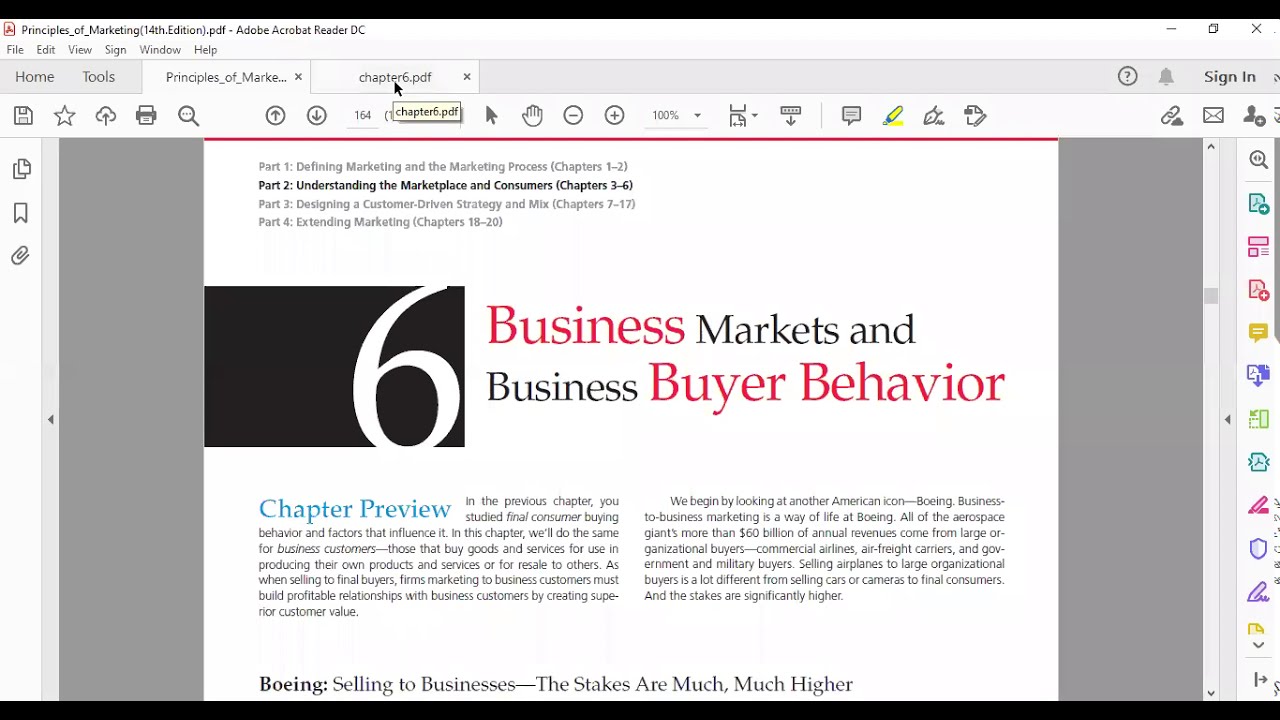Open the attachments paperclip panel
The height and width of the screenshot is (720, 1280).
click(x=21, y=256)
